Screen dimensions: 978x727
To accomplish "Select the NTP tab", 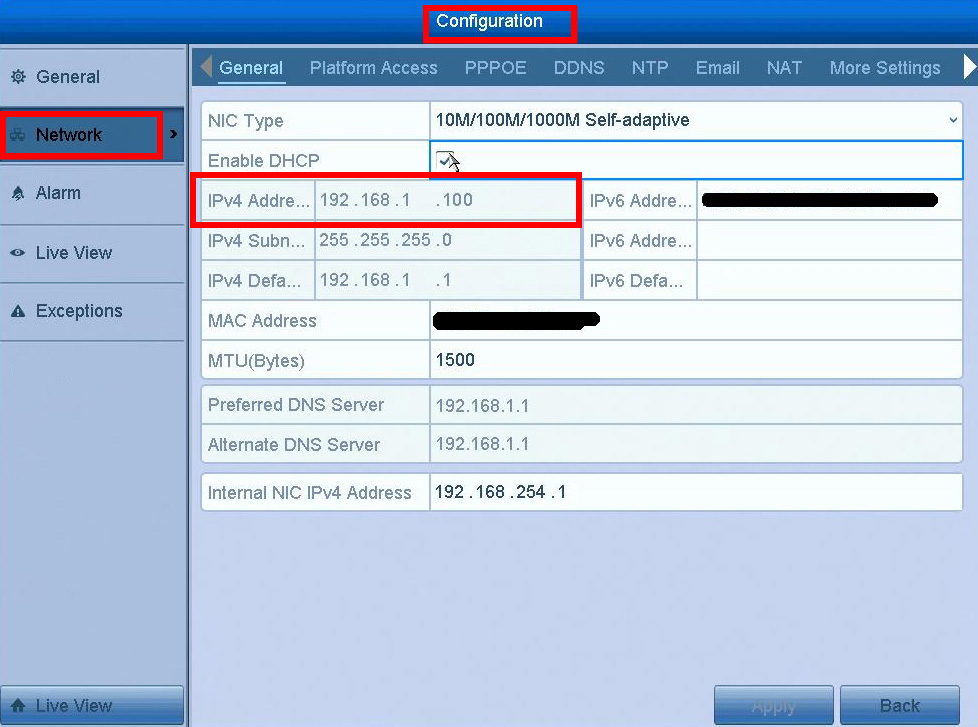I will coord(650,67).
